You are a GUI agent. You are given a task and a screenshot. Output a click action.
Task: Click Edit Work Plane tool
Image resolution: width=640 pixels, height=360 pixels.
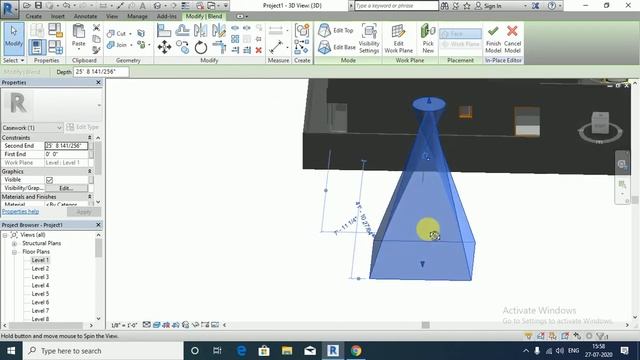pos(398,38)
